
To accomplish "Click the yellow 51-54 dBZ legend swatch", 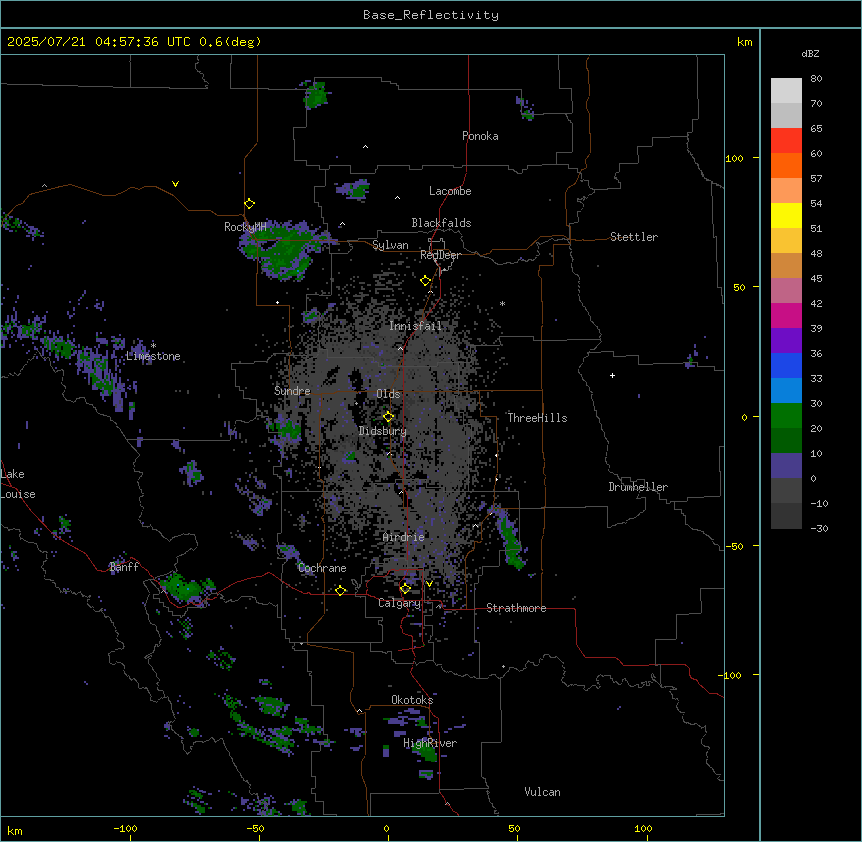I will coord(786,215).
